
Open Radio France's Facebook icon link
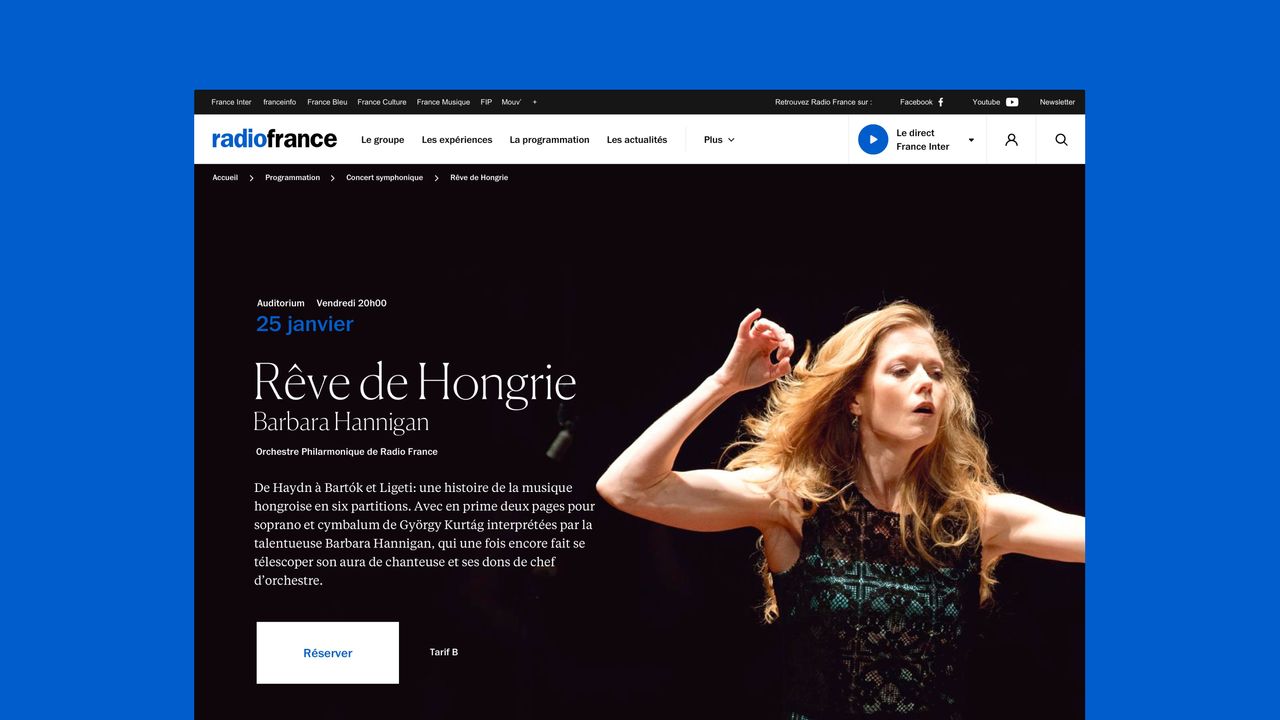coord(940,102)
